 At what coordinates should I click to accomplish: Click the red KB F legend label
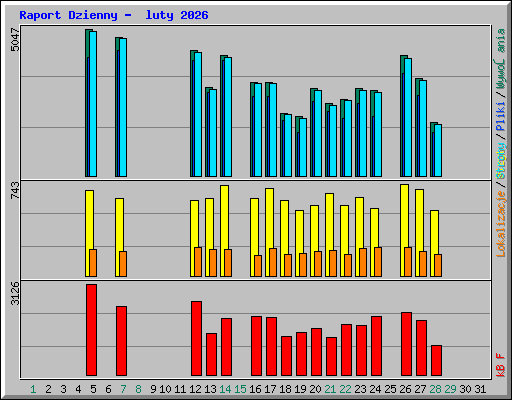501,365
